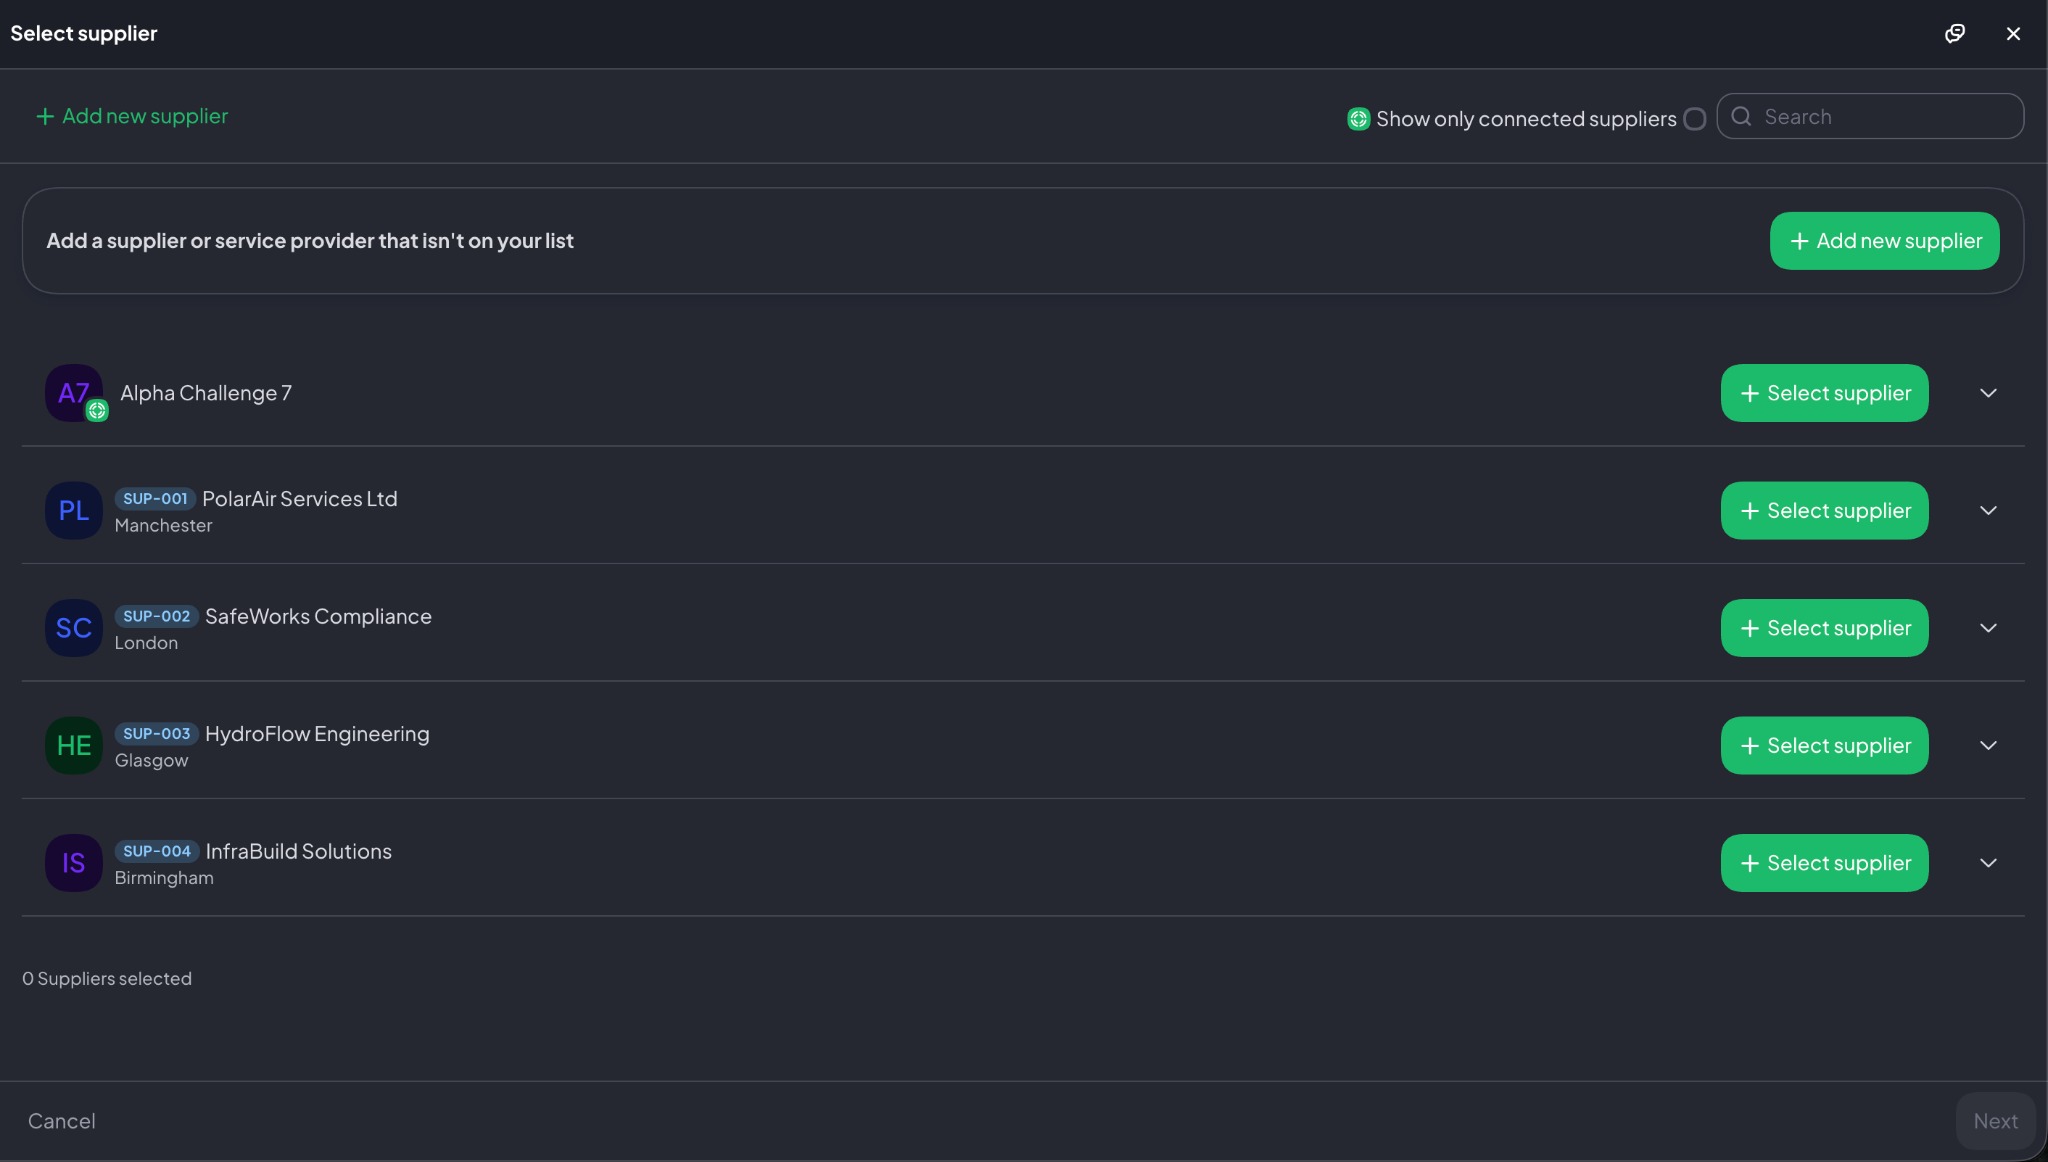
Task: Select supplier PolarAir Services Ltd
Action: click(x=1824, y=510)
